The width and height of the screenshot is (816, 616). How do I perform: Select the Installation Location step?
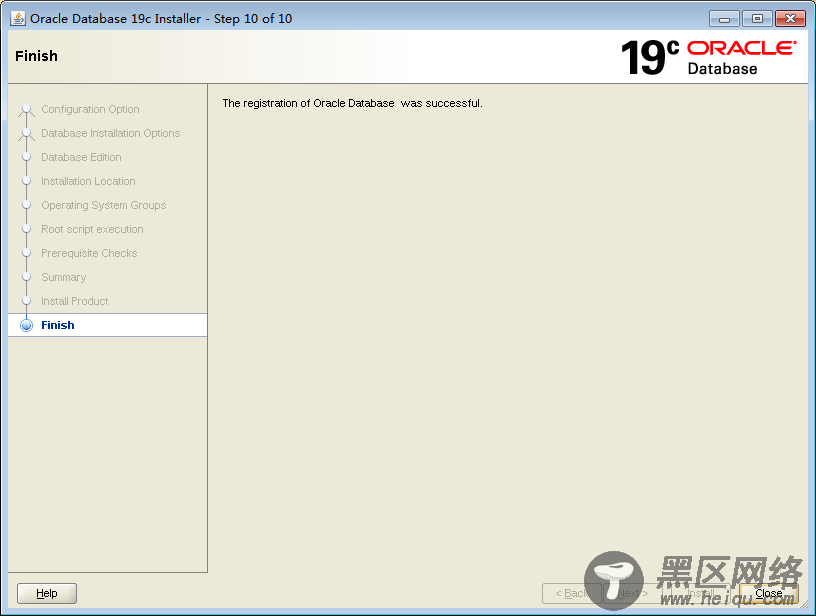[88, 181]
